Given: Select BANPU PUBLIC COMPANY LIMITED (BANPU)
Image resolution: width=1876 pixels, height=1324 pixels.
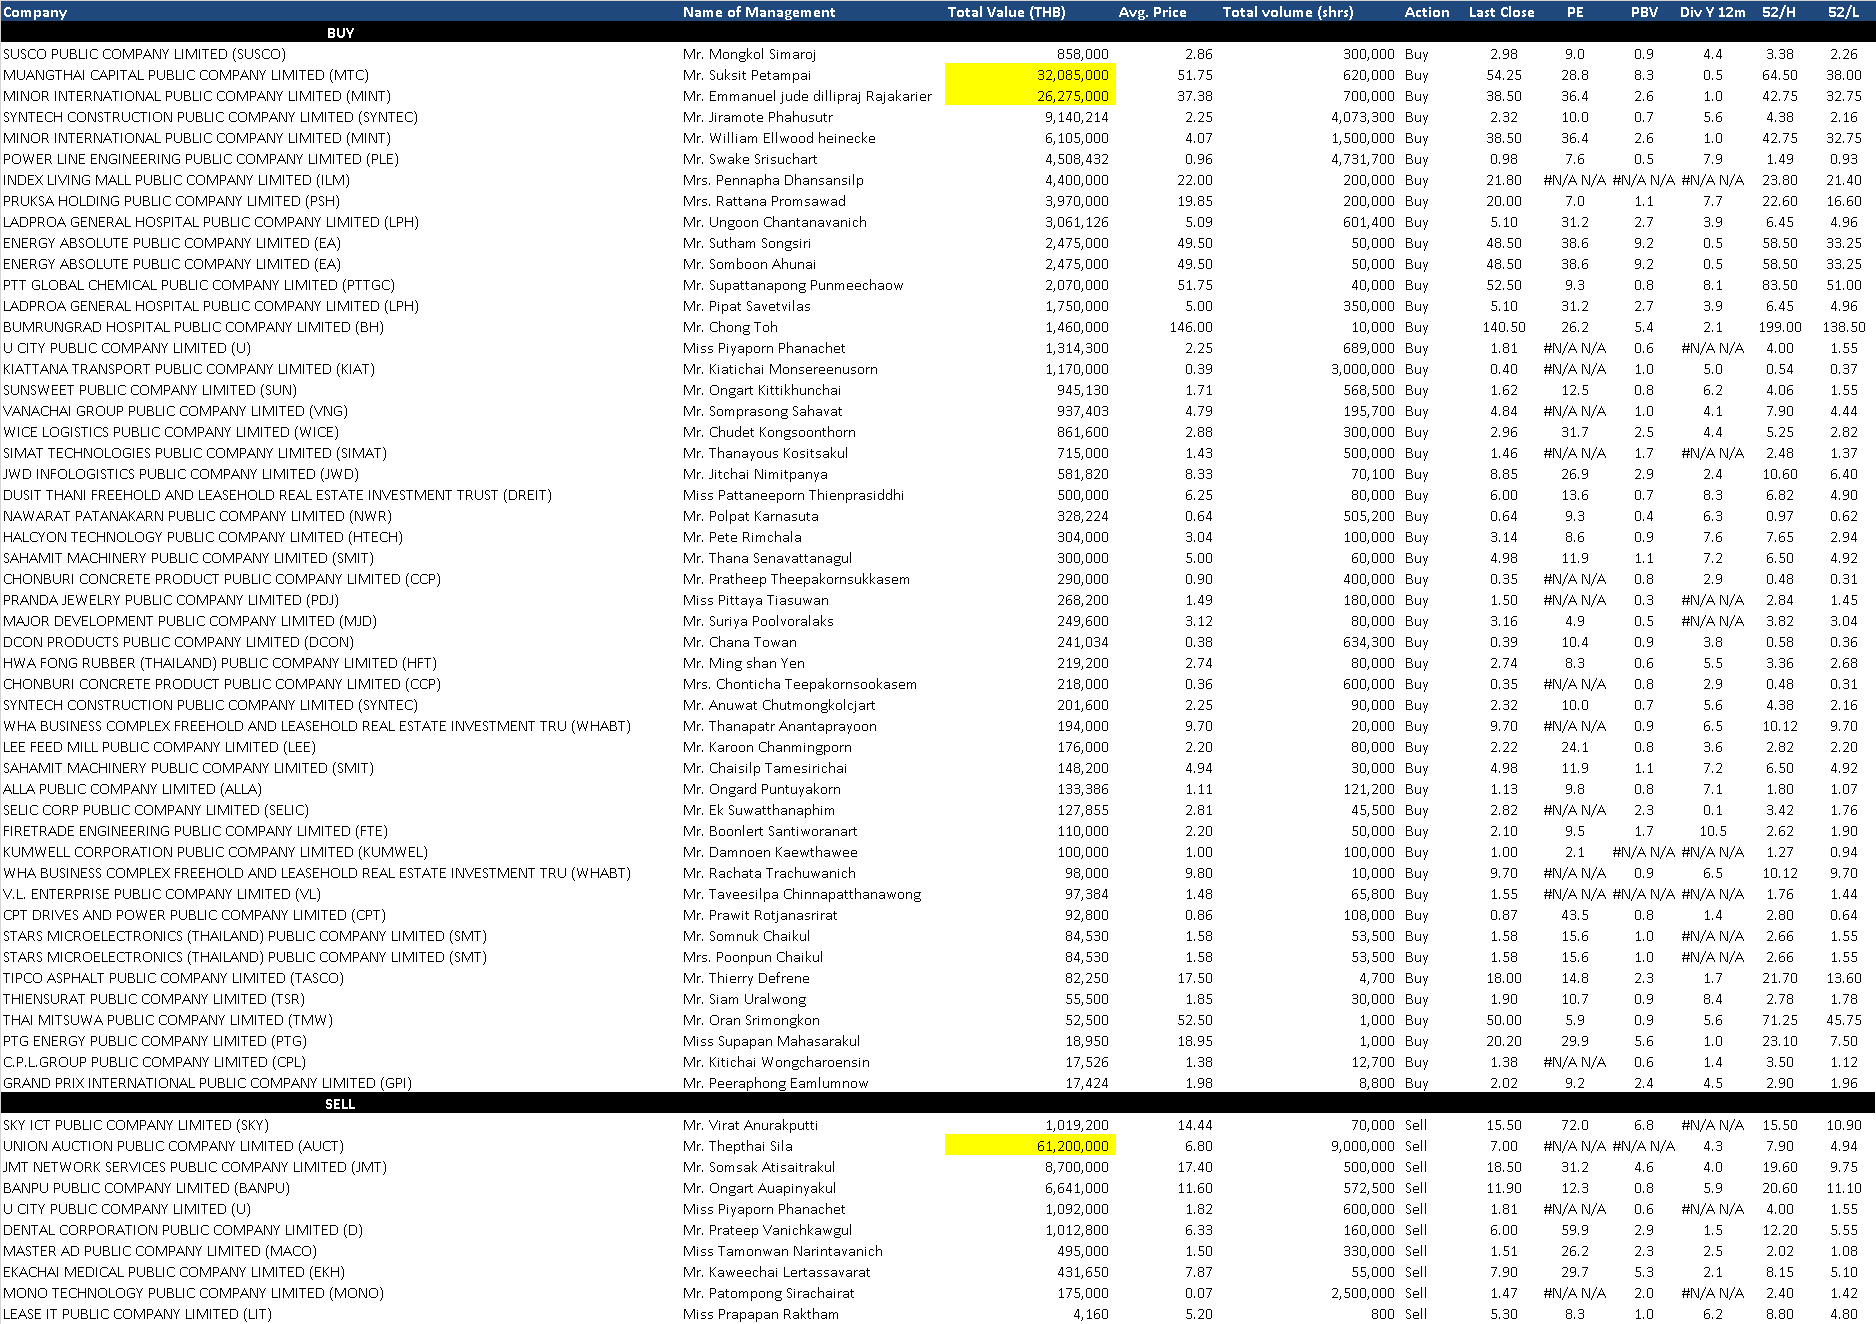Looking at the screenshot, I should 146,1188.
